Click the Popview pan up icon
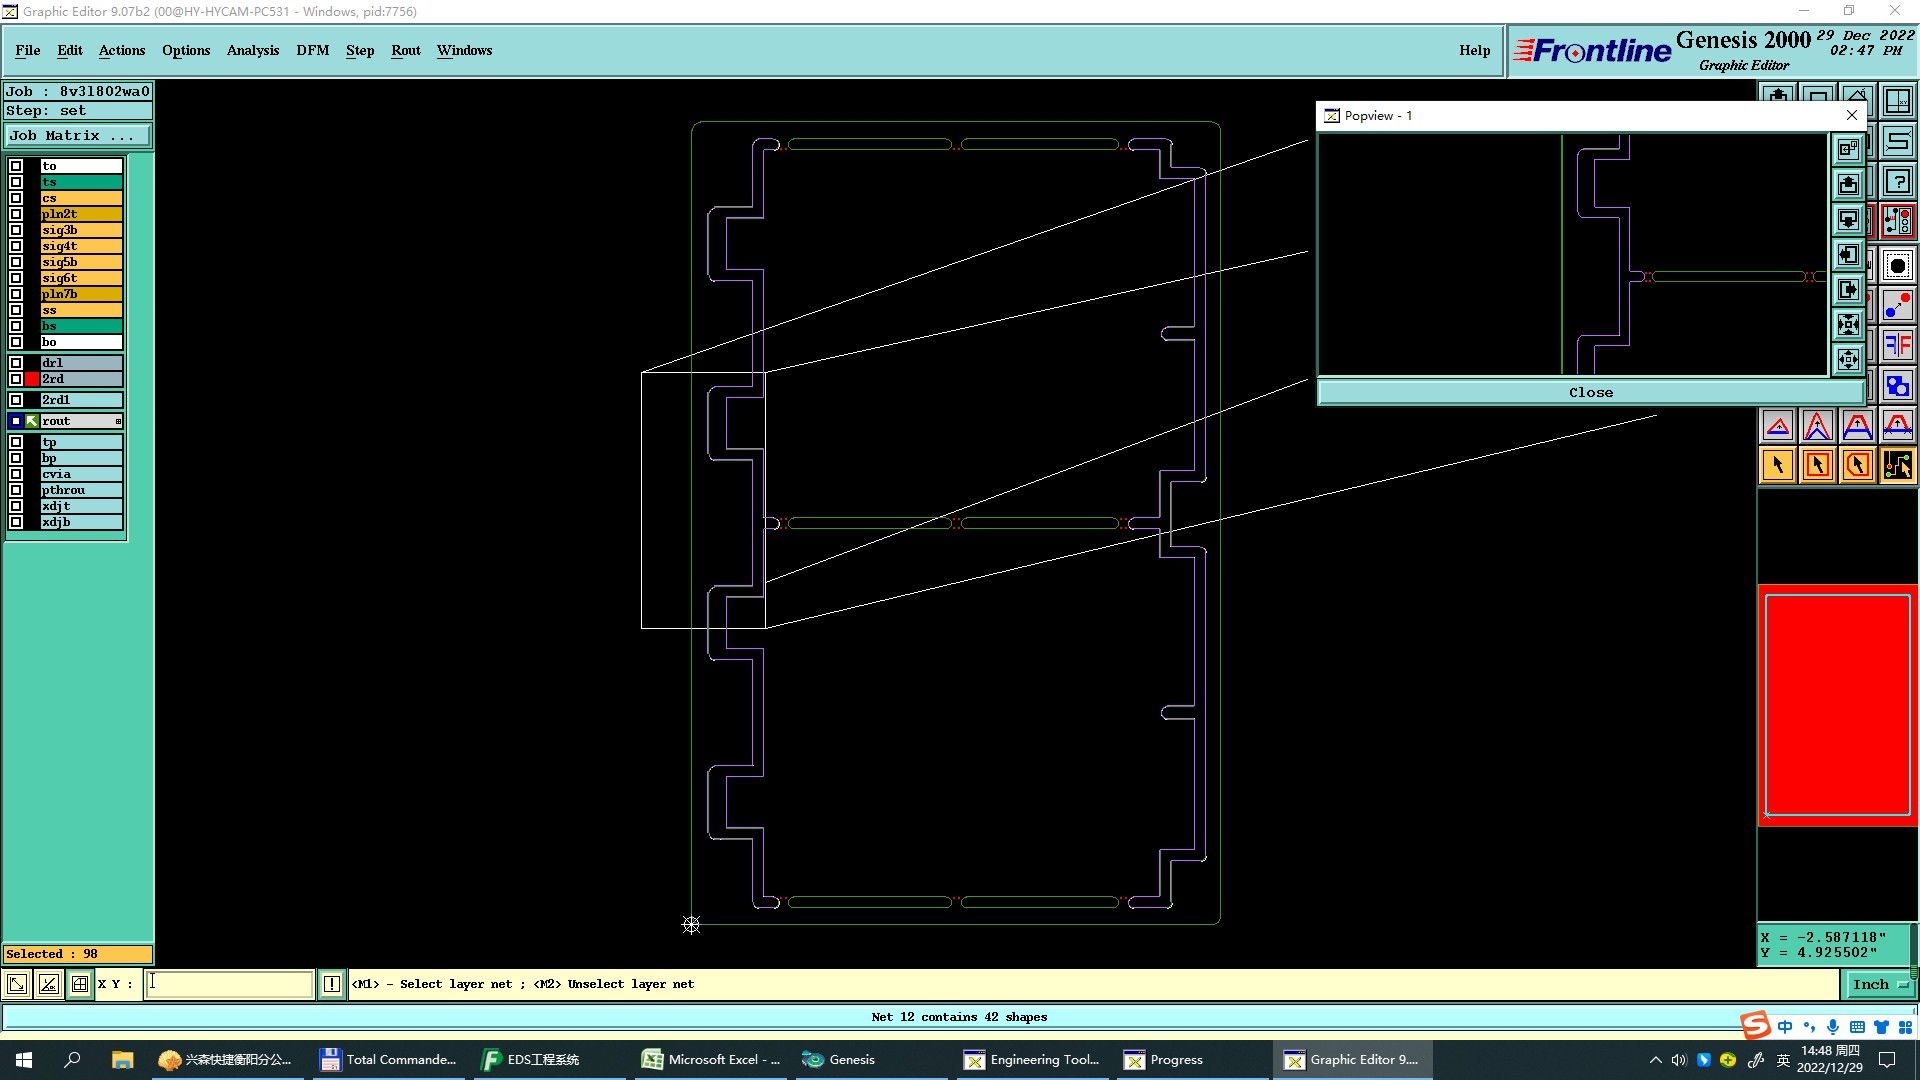 pyautogui.click(x=1848, y=184)
